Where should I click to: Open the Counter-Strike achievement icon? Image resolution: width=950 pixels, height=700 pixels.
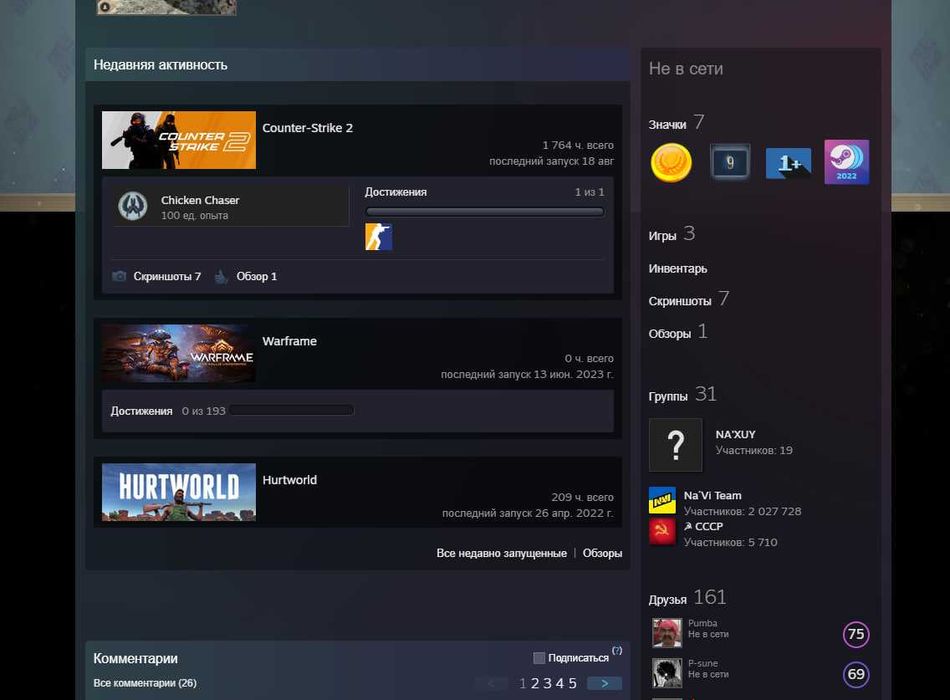coord(379,237)
